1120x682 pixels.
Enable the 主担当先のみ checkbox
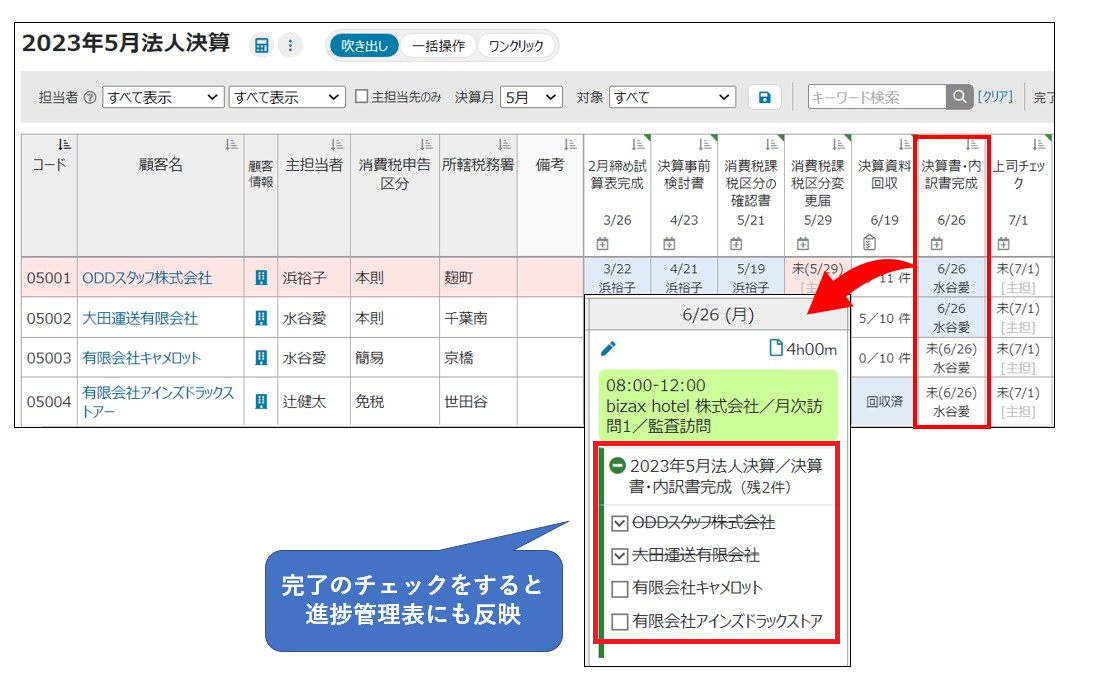pos(363,97)
